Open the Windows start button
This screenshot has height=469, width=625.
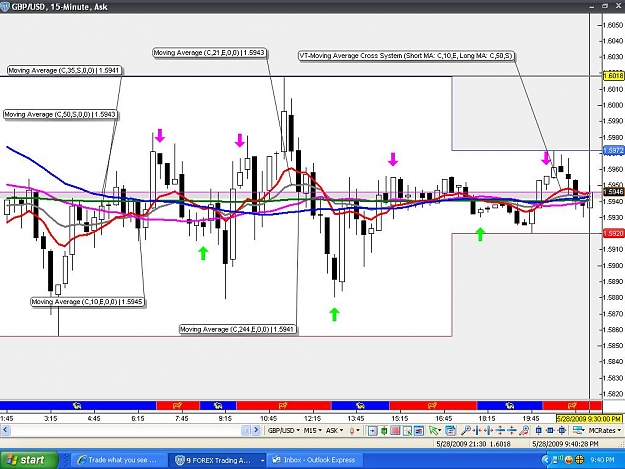click(x=29, y=460)
